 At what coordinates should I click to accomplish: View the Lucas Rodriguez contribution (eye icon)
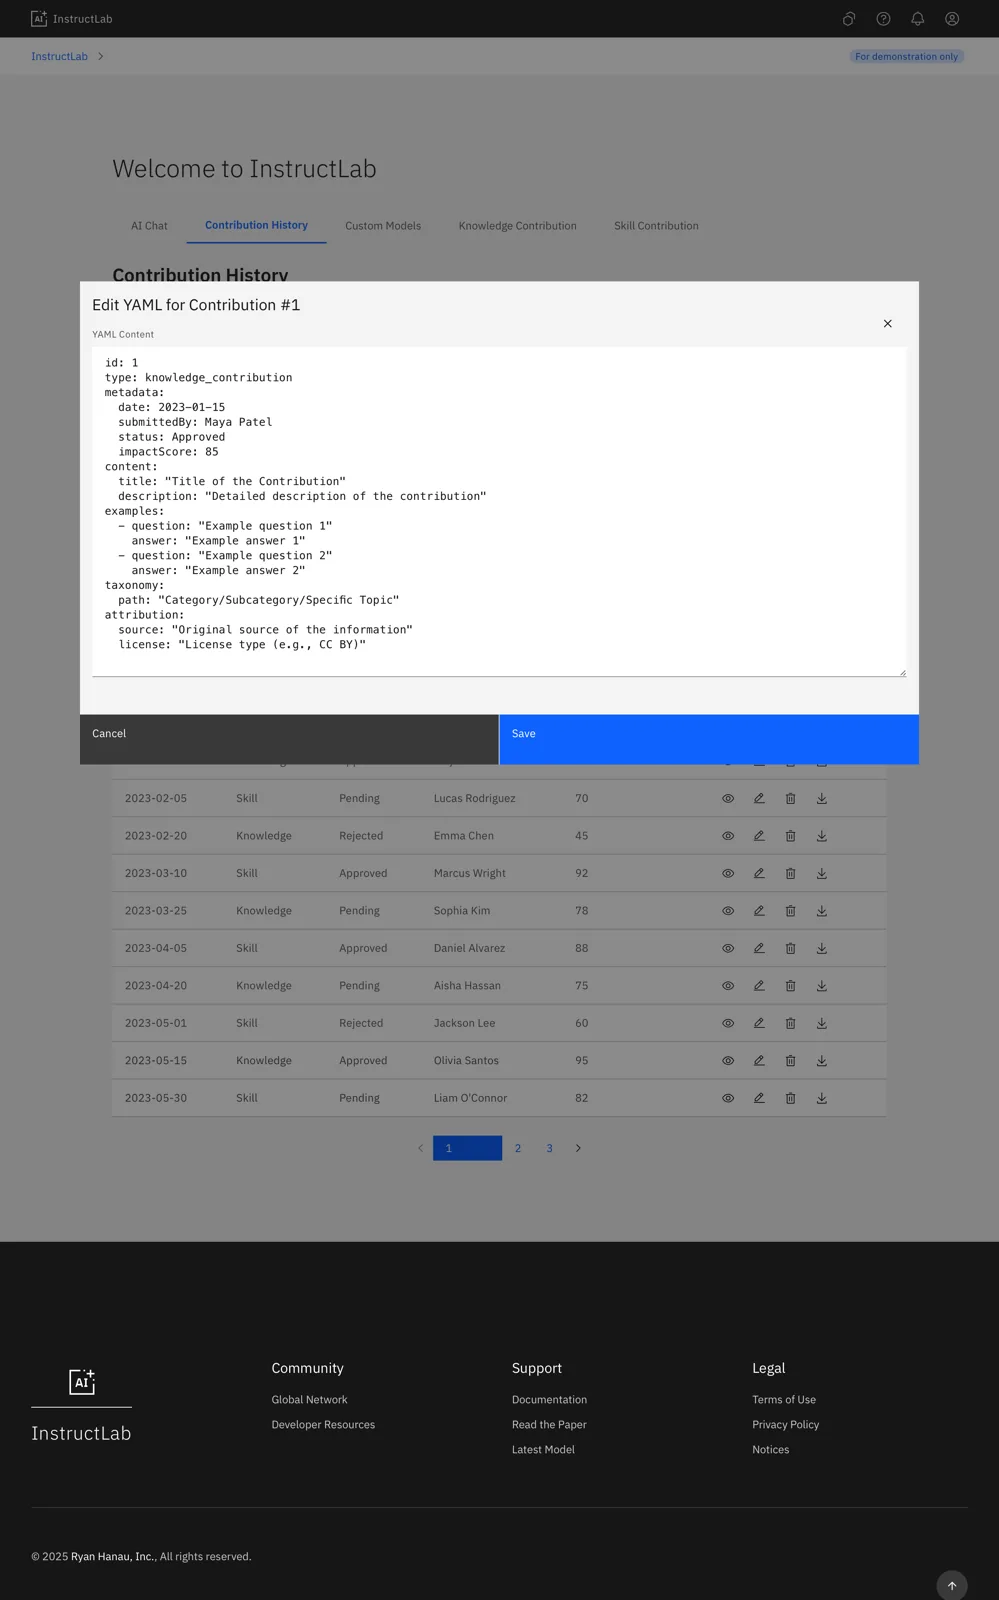tap(728, 799)
